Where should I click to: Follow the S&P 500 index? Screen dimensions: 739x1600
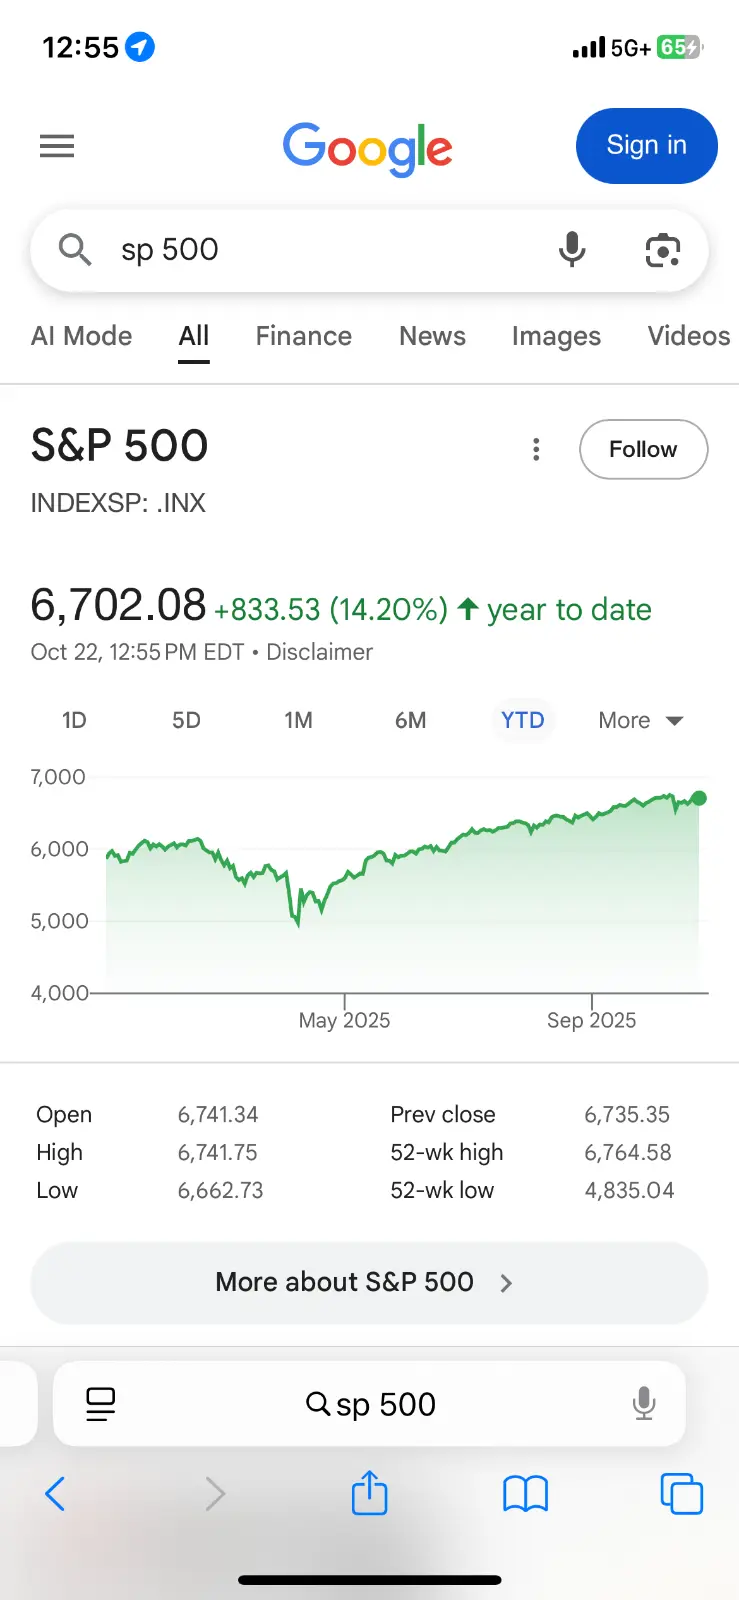click(643, 449)
